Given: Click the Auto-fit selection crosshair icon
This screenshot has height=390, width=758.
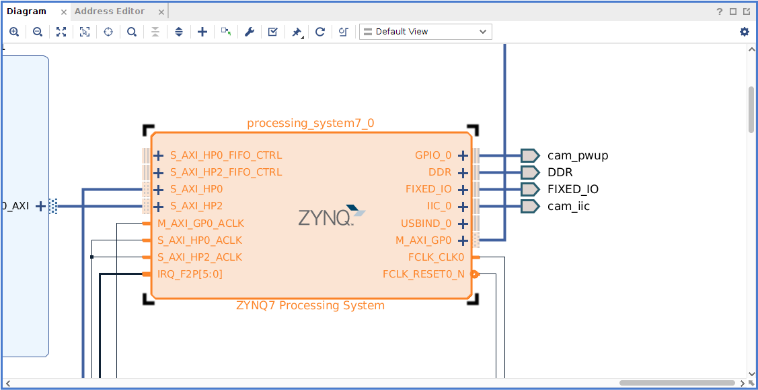Looking at the screenshot, I should [x=108, y=32].
